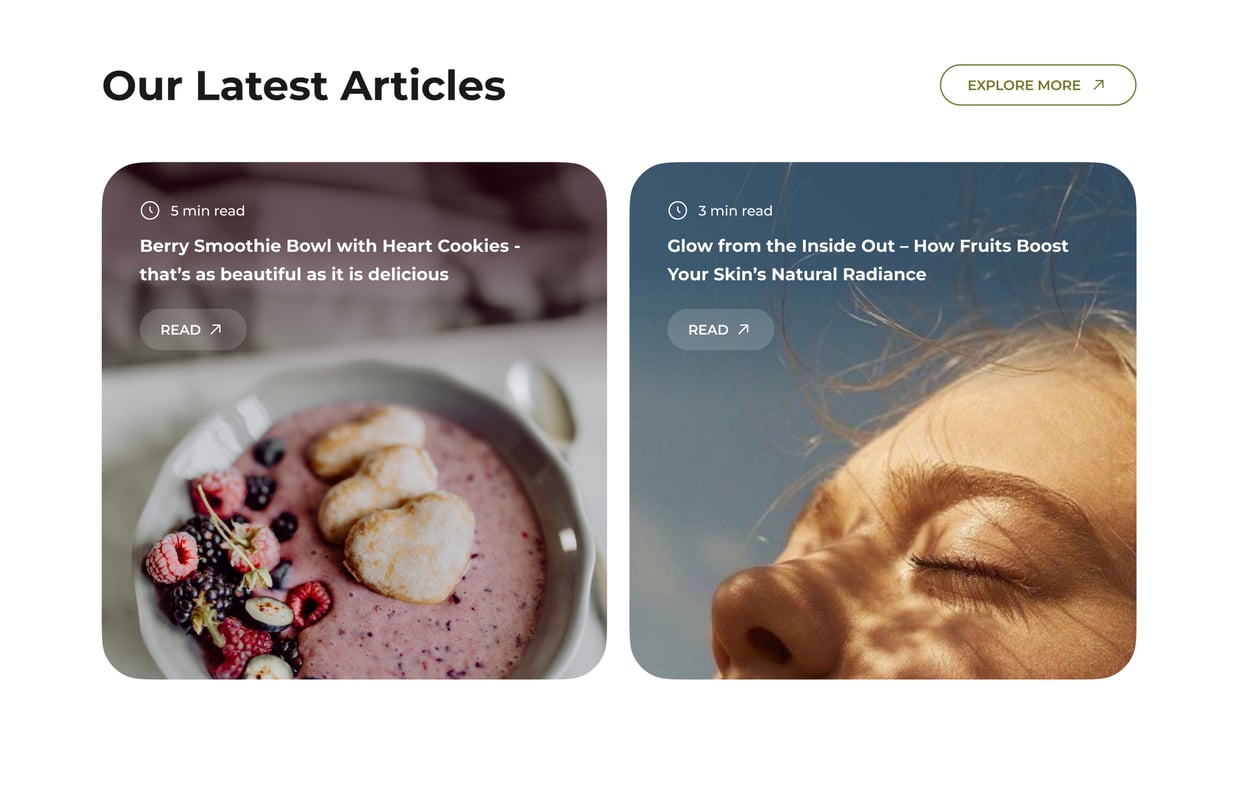Select the Glow from the Inside Out title
Screen dimensions: 1240x804
868,260
